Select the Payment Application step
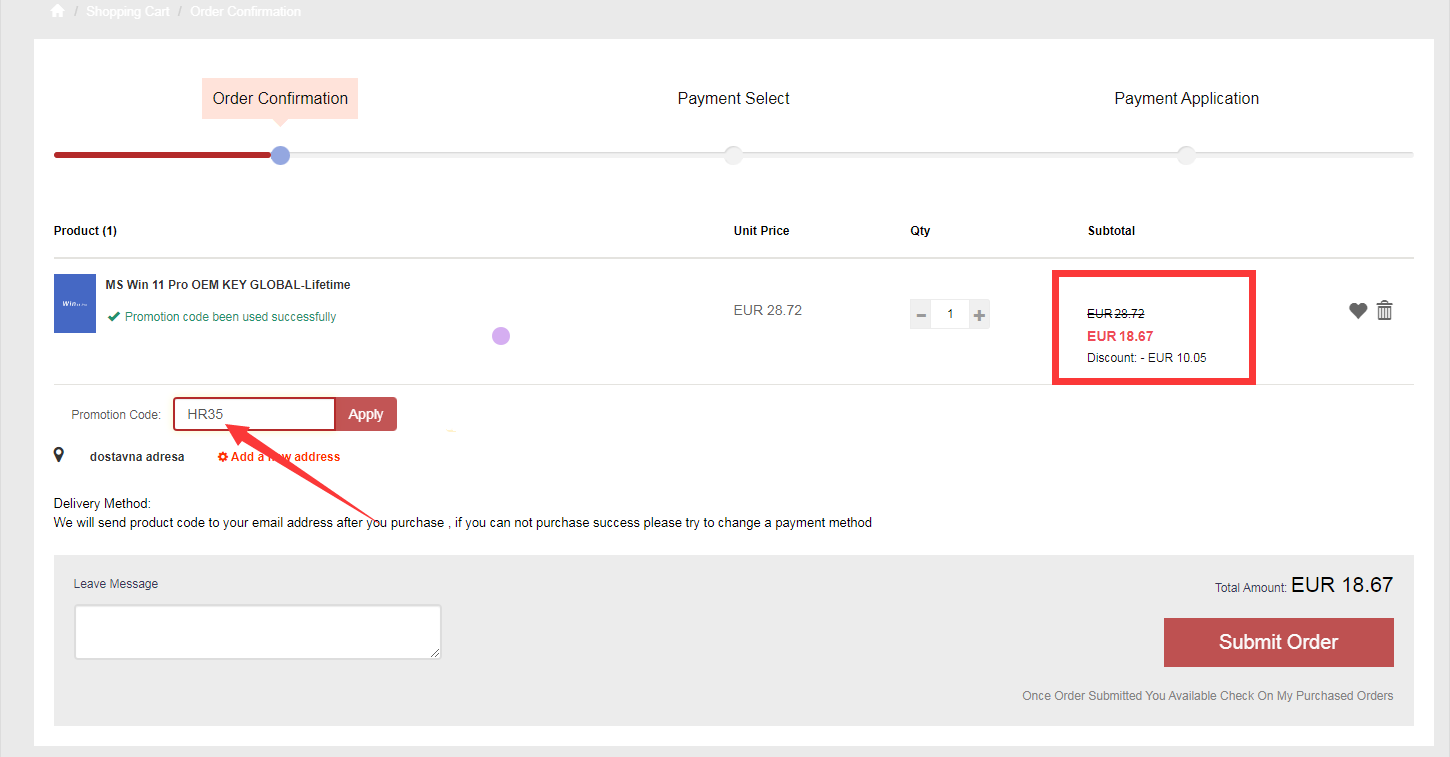The image size is (1450, 757). [1186, 98]
